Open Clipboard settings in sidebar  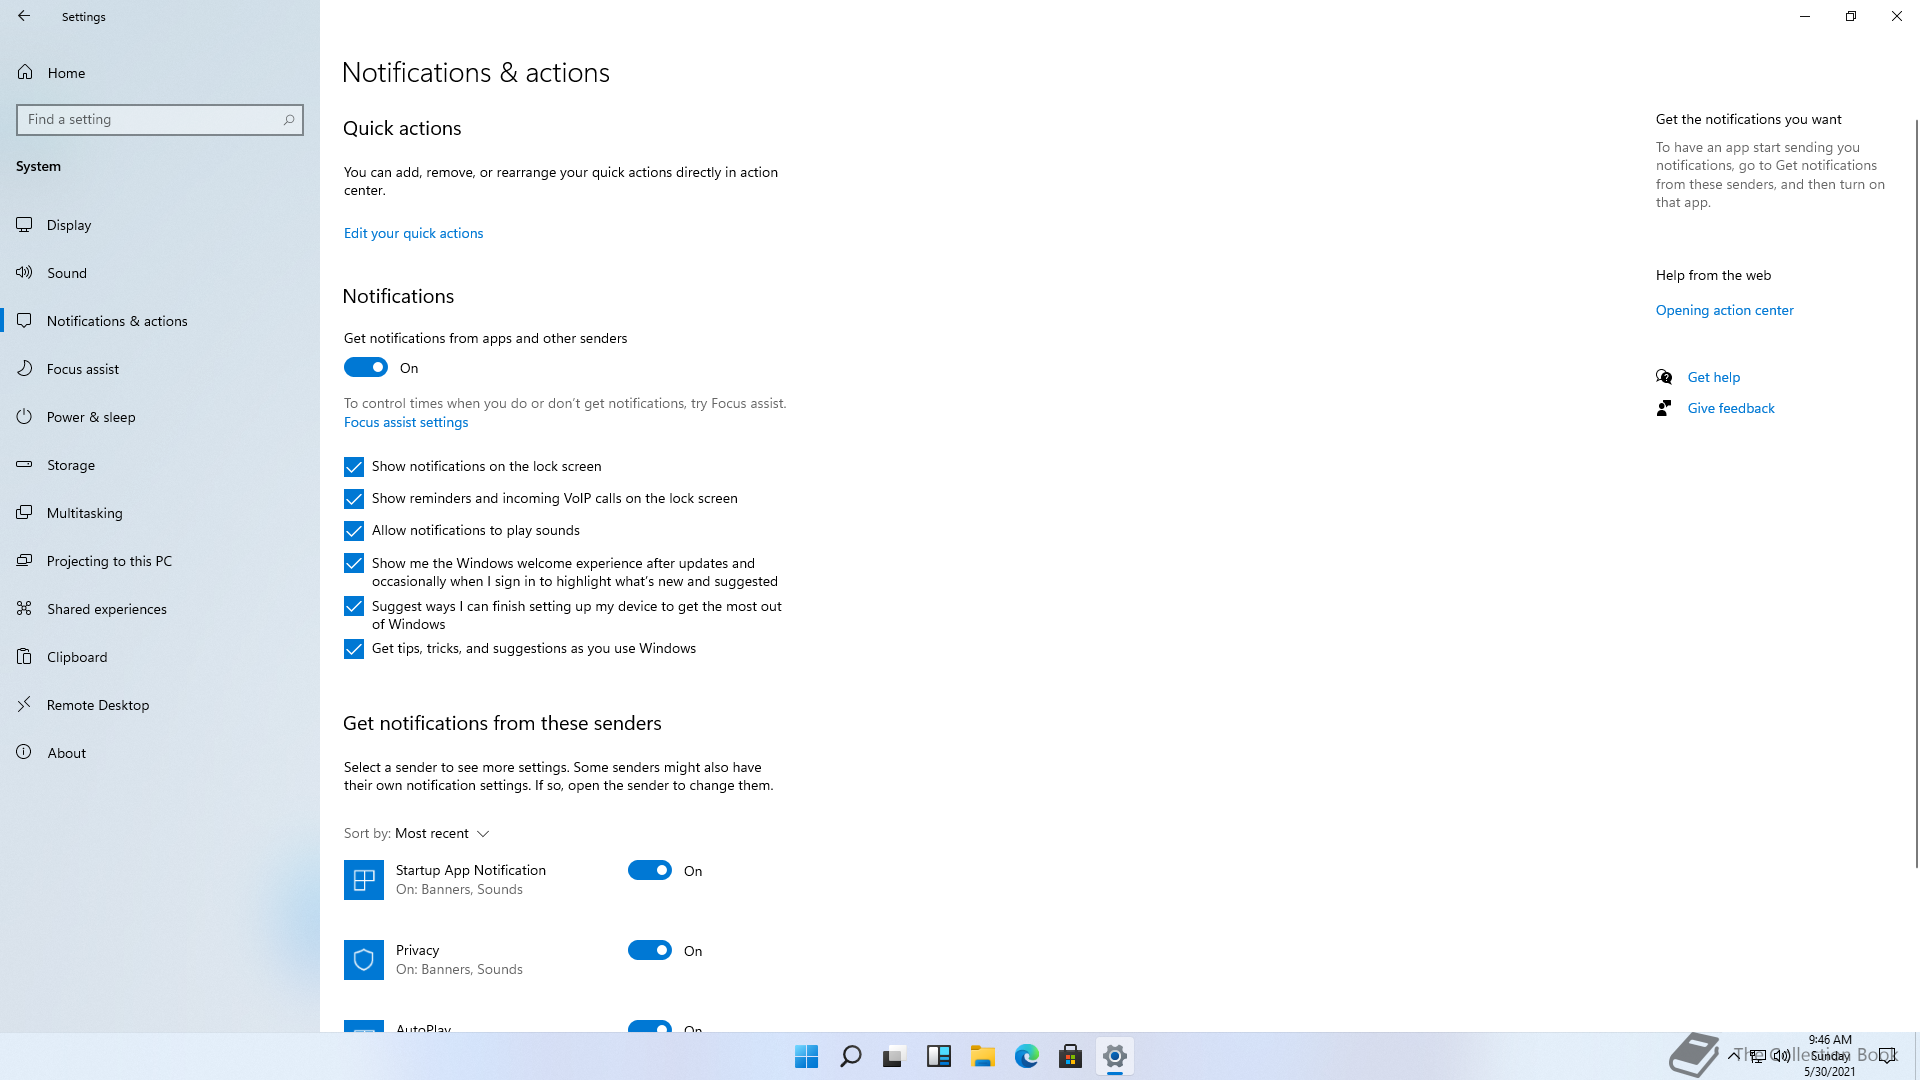[x=160, y=657]
